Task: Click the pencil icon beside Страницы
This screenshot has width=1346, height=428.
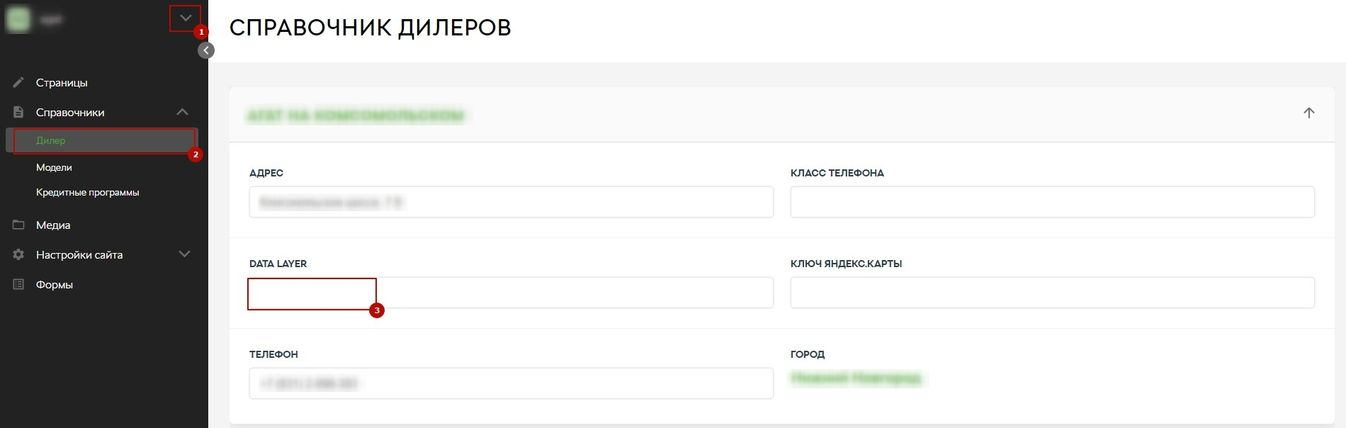Action: (18, 82)
